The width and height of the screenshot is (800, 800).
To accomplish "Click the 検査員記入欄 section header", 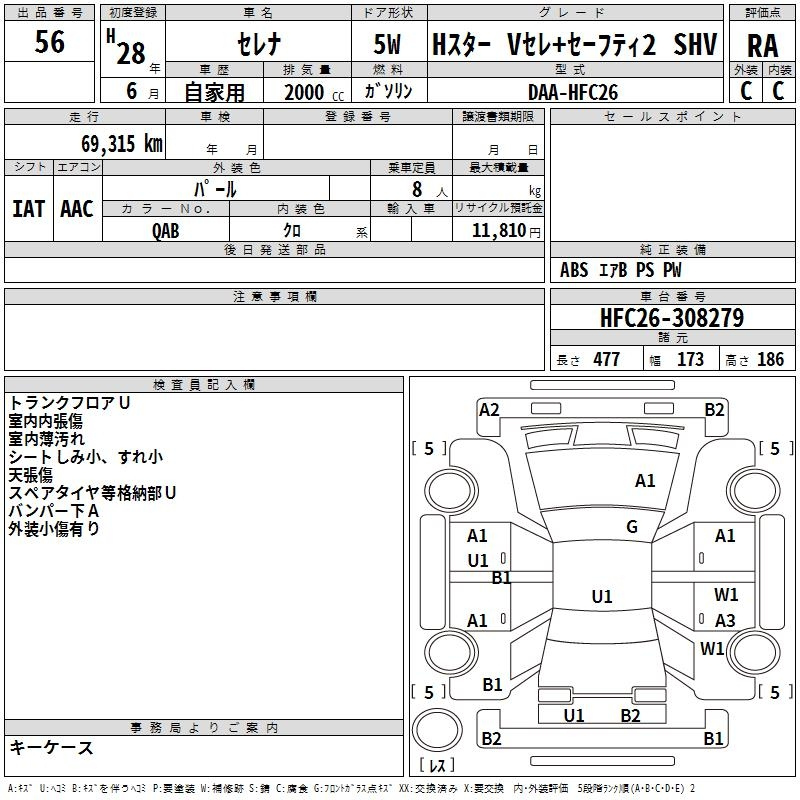I will [x=204, y=385].
